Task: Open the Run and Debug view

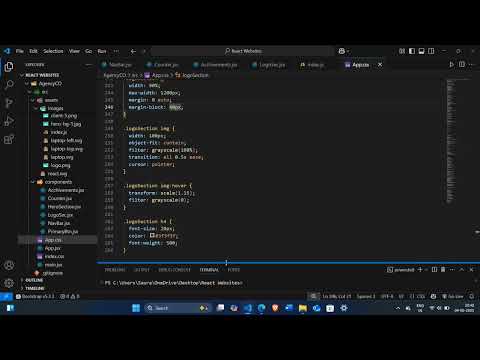Action: (9, 121)
